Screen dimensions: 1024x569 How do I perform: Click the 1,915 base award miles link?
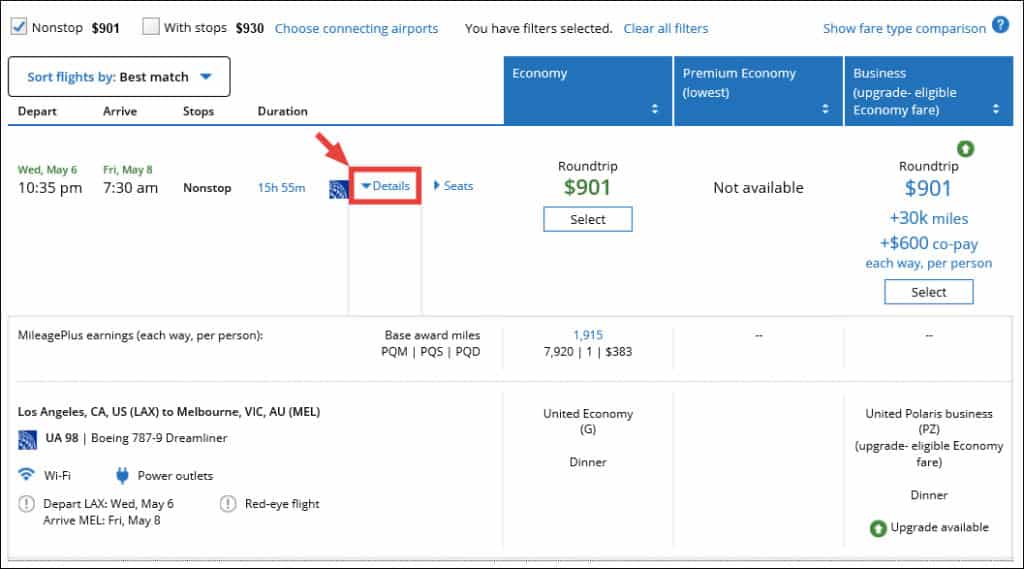coord(588,335)
